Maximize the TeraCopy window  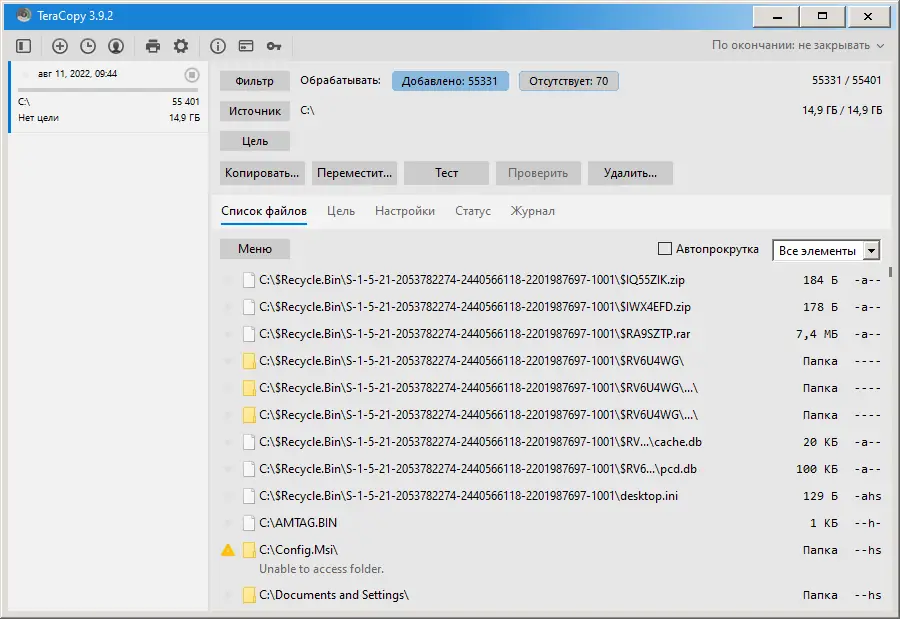click(822, 17)
